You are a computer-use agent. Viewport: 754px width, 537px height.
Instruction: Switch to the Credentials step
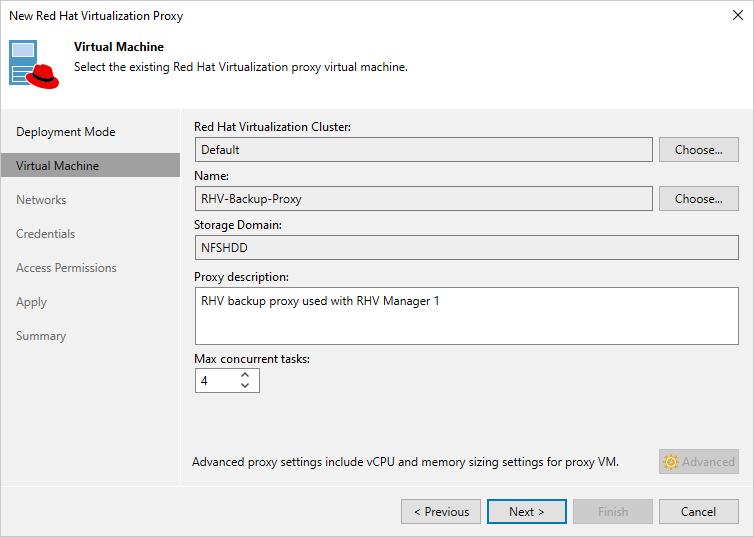coord(46,234)
